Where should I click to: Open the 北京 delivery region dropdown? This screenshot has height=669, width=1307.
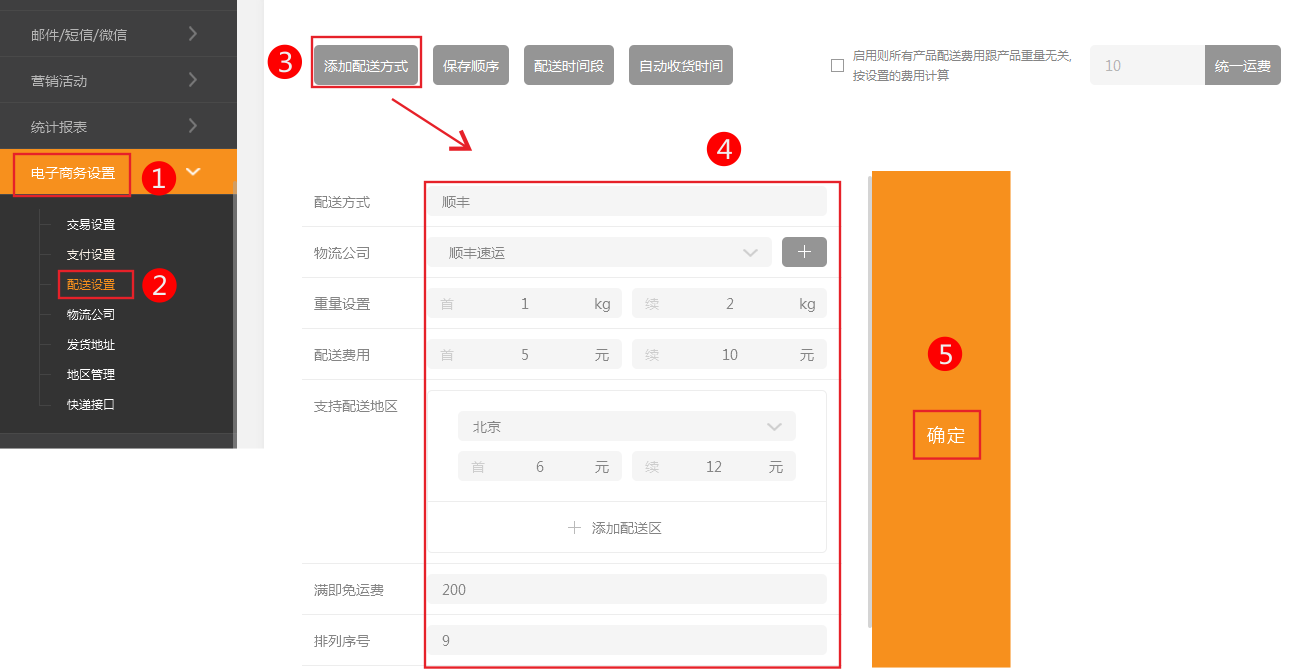626,427
